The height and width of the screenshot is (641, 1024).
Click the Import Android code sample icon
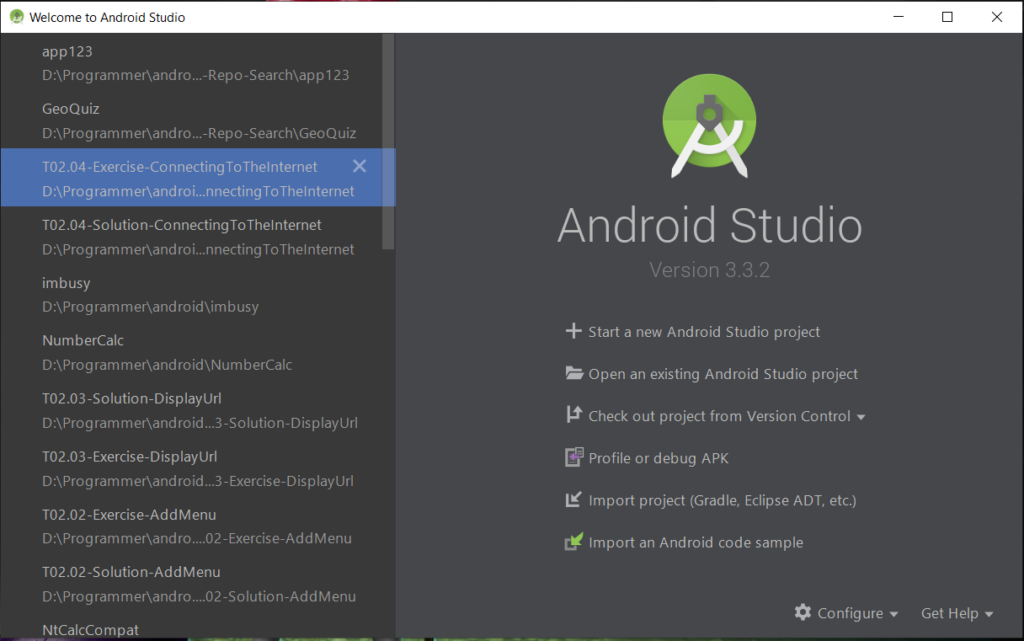click(x=573, y=541)
